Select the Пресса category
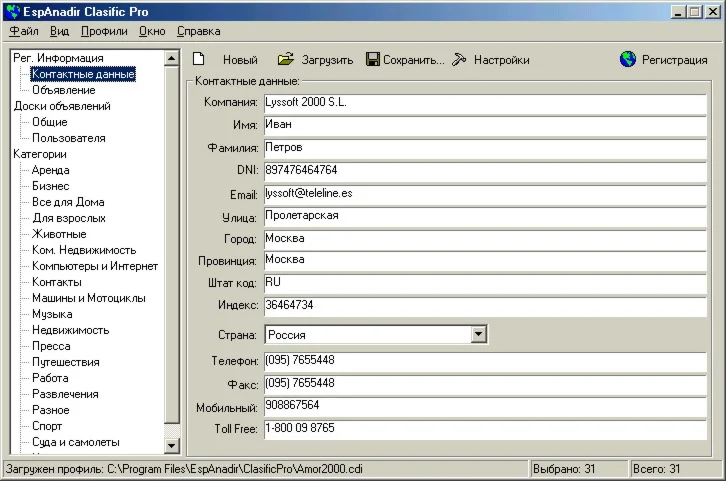 tap(51, 346)
